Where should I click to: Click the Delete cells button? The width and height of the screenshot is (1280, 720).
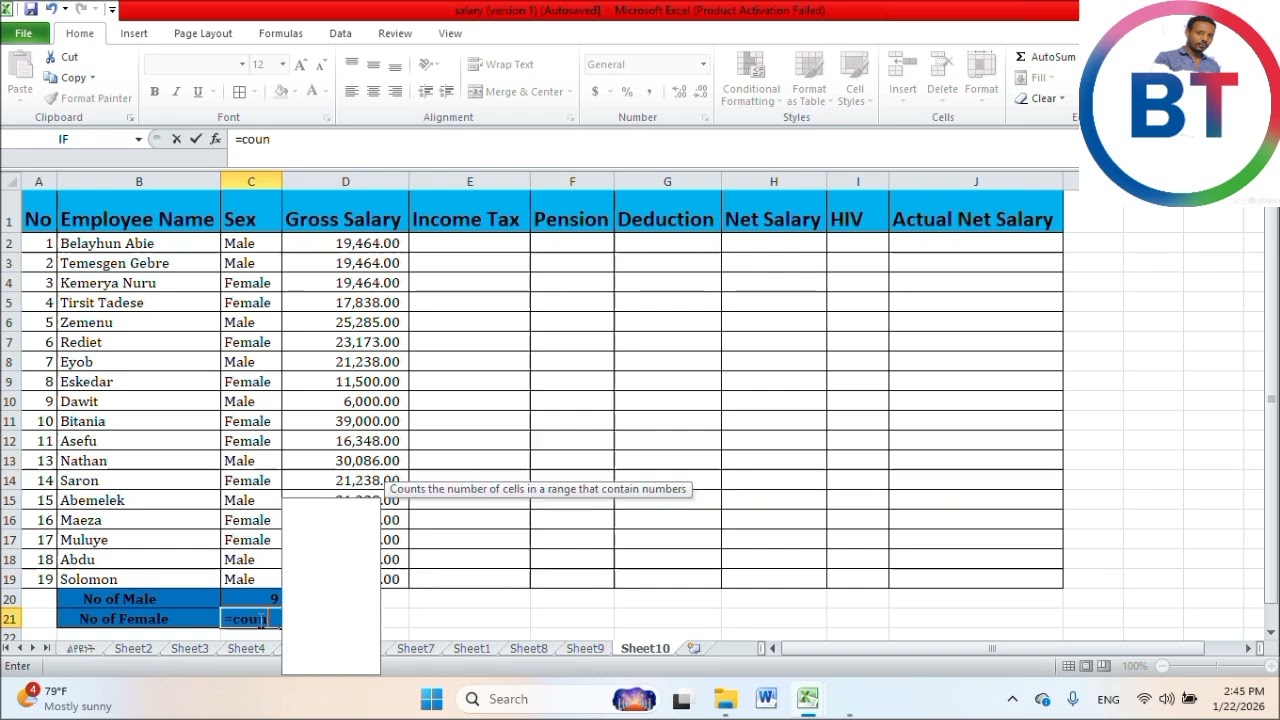click(942, 76)
